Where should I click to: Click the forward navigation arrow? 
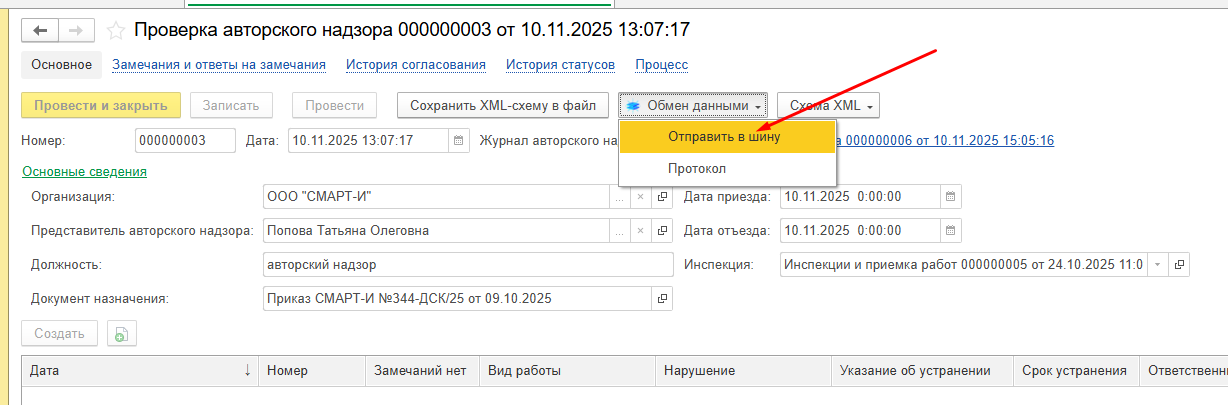pos(74,31)
